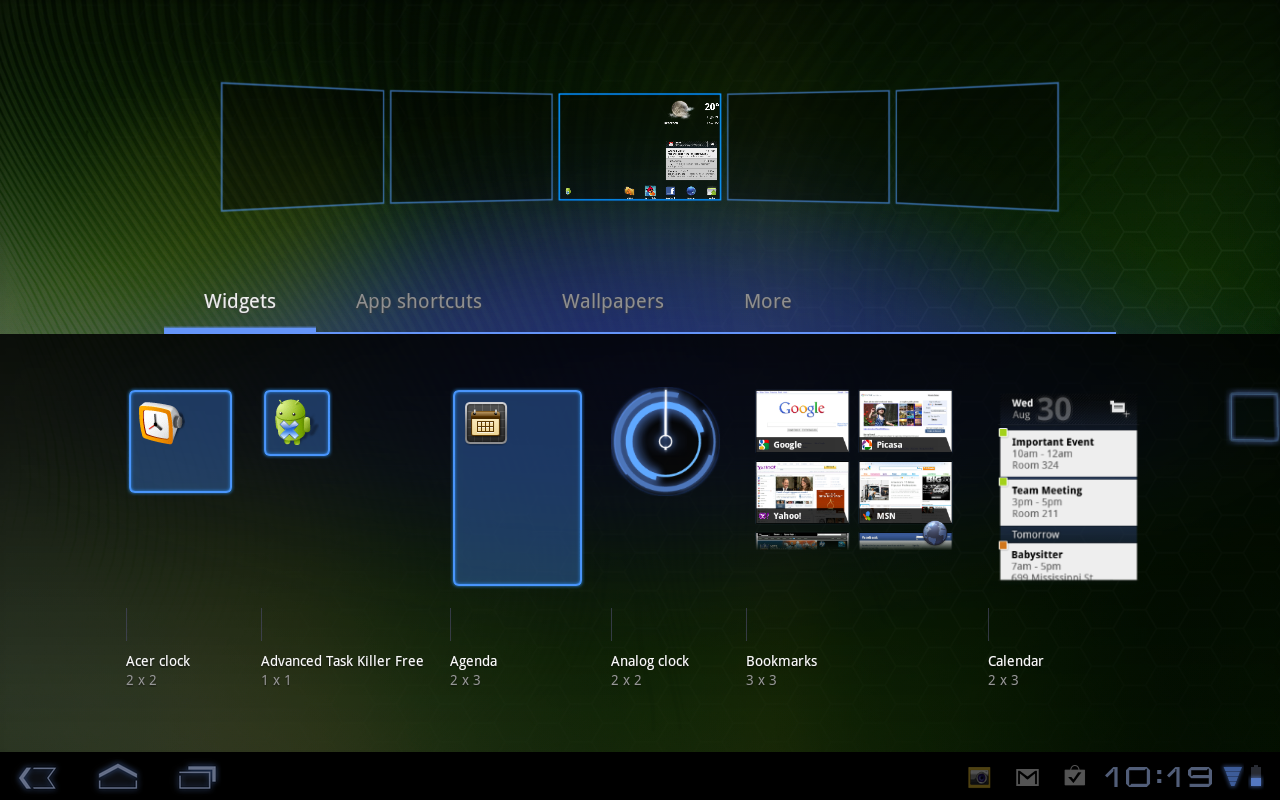This screenshot has width=1280, height=800.
Task: Select the Widgets tab
Action: click(240, 301)
